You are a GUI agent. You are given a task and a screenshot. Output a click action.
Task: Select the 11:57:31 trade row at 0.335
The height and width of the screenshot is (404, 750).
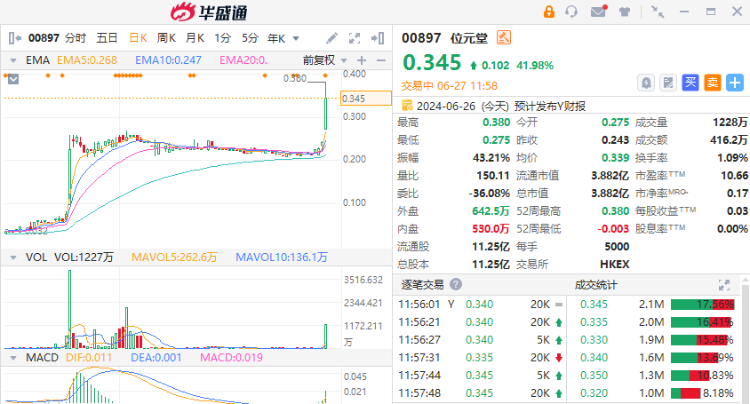[481, 358]
